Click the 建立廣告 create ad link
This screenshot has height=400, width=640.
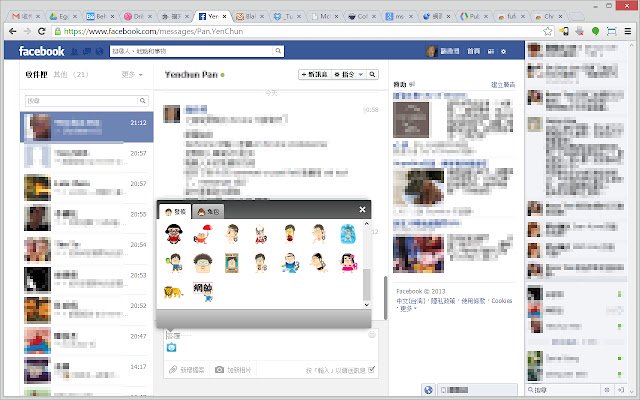point(503,84)
